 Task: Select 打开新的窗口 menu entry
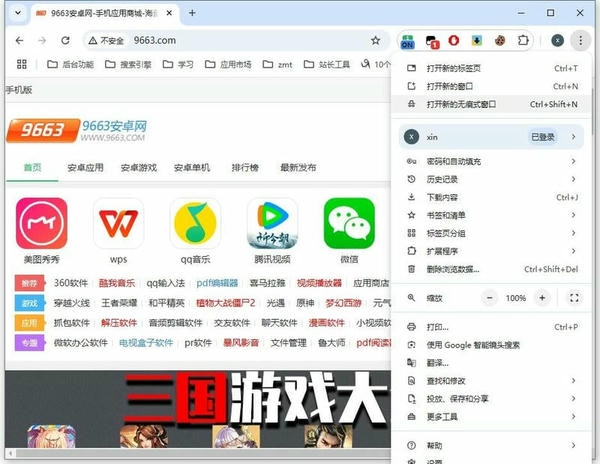[491, 86]
